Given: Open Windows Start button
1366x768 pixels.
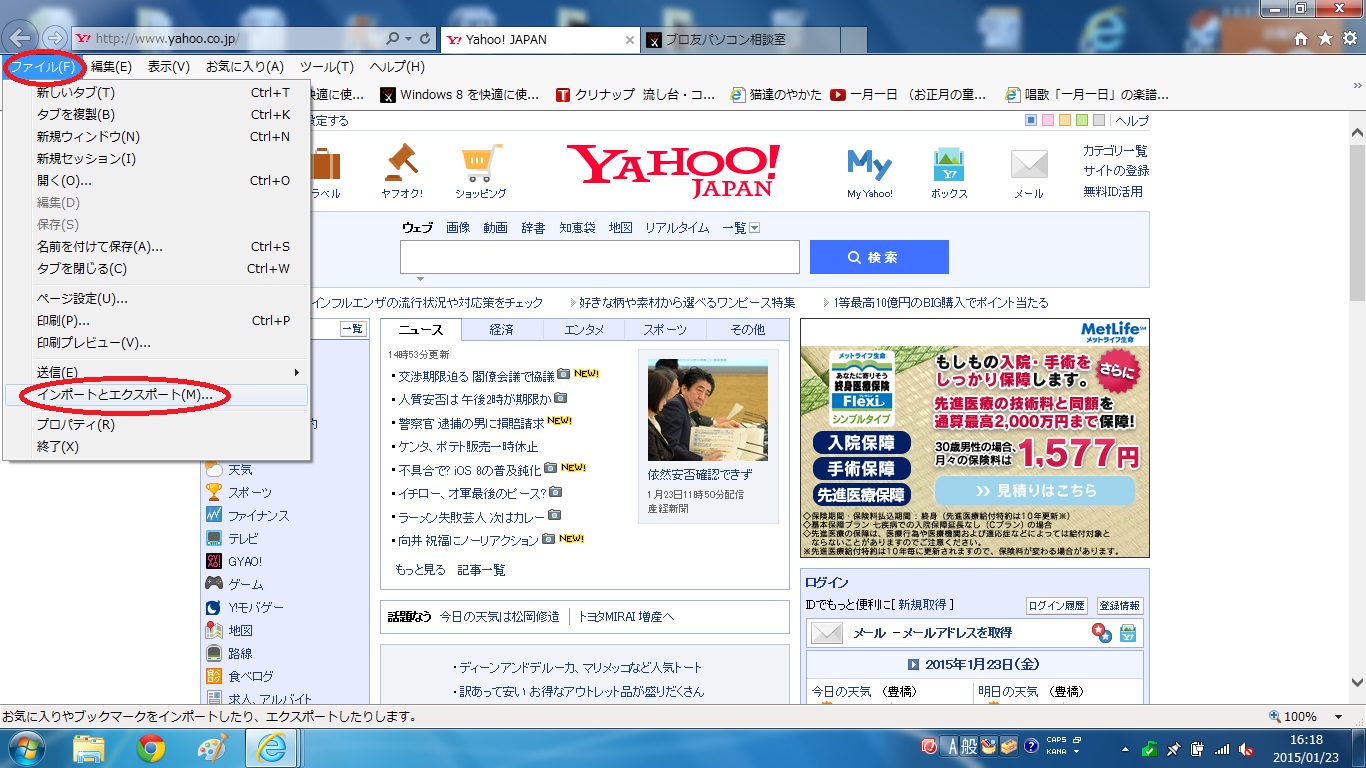Looking at the screenshot, I should point(26,748).
